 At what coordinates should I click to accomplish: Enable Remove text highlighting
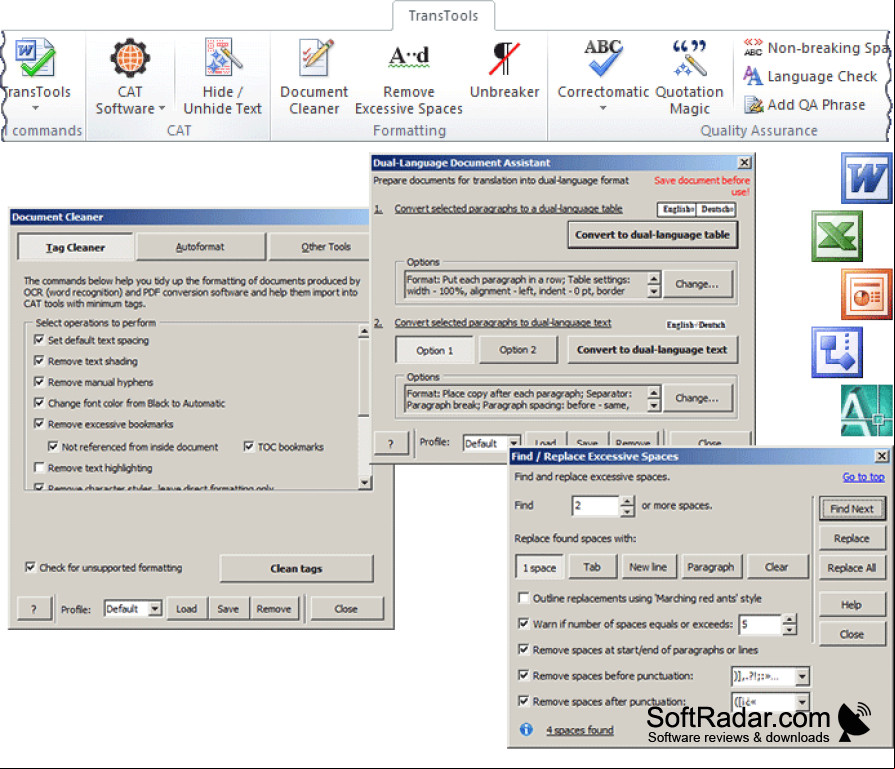[x=39, y=468]
